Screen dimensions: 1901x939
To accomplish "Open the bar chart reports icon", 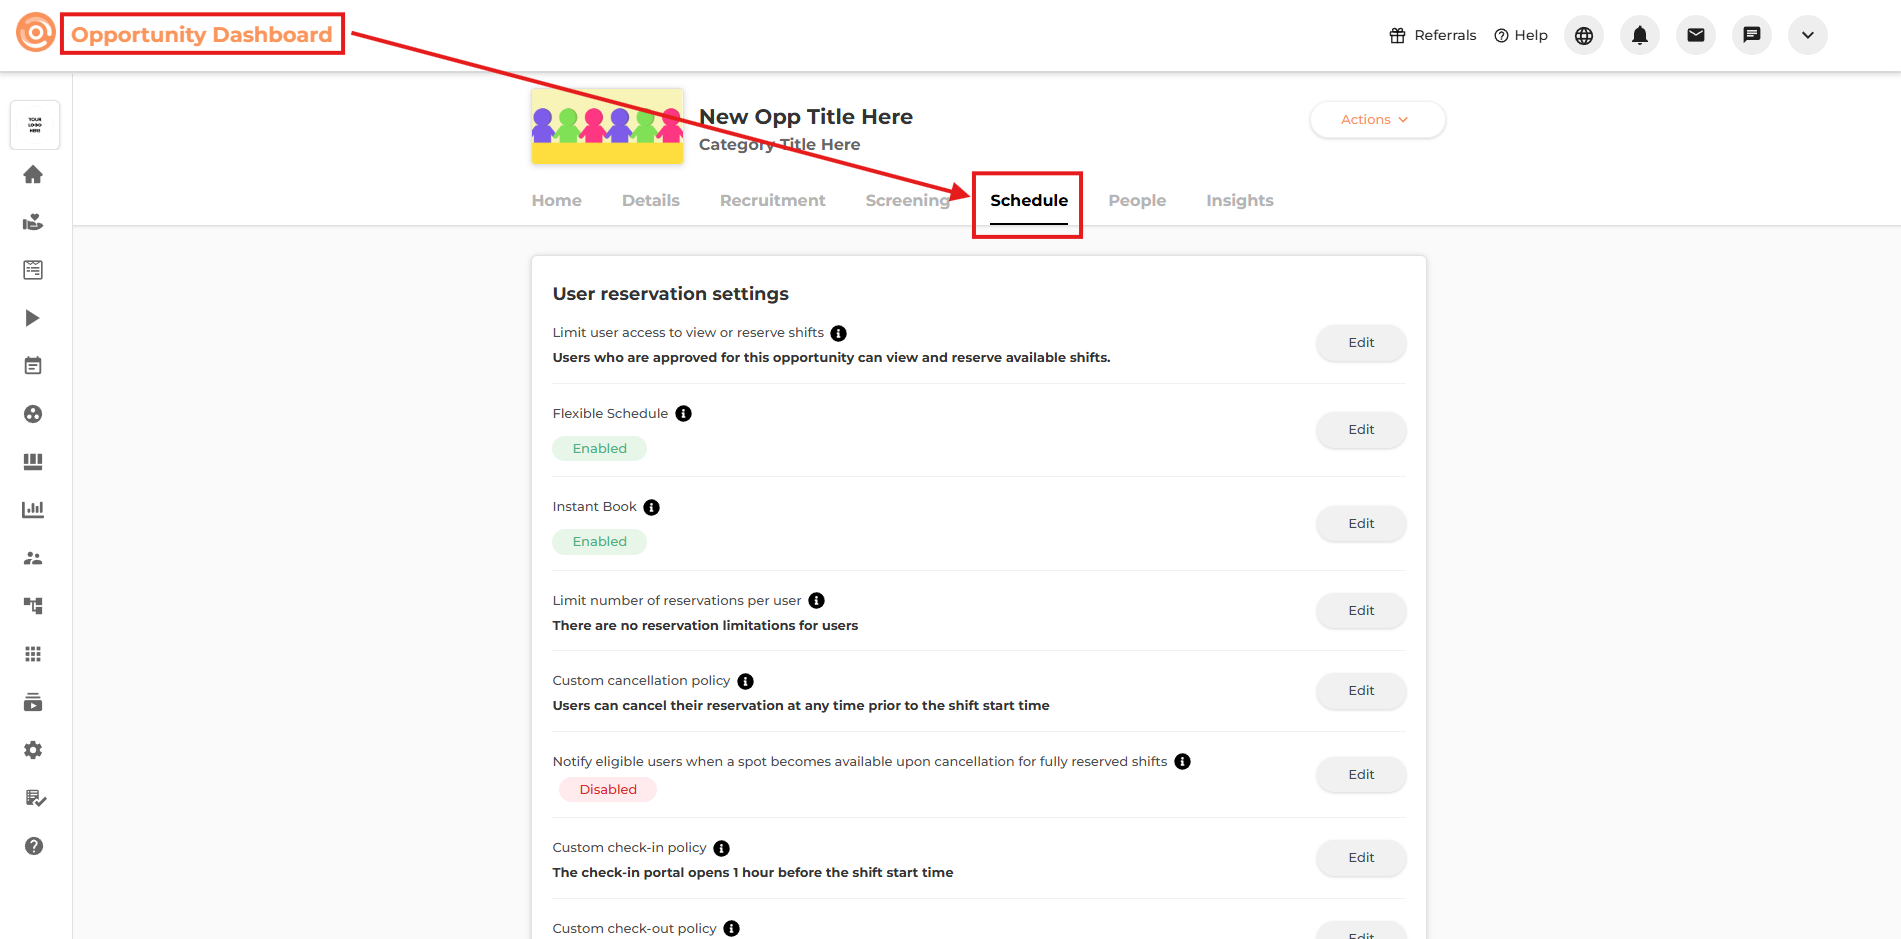I will 33,510.
